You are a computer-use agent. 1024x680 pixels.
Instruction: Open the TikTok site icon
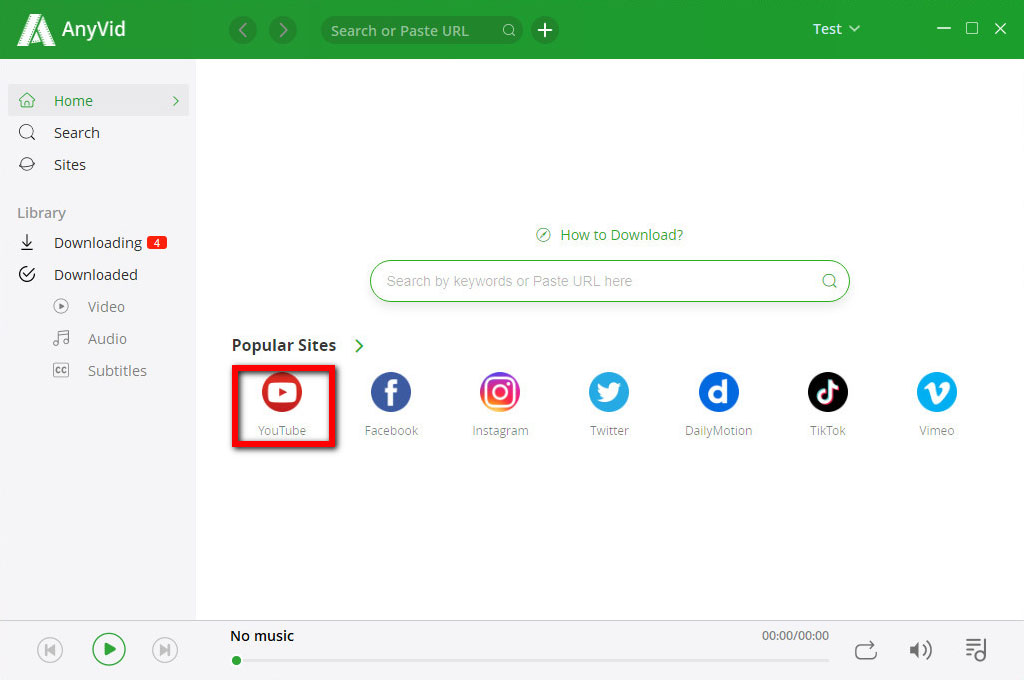pyautogui.click(x=827, y=392)
